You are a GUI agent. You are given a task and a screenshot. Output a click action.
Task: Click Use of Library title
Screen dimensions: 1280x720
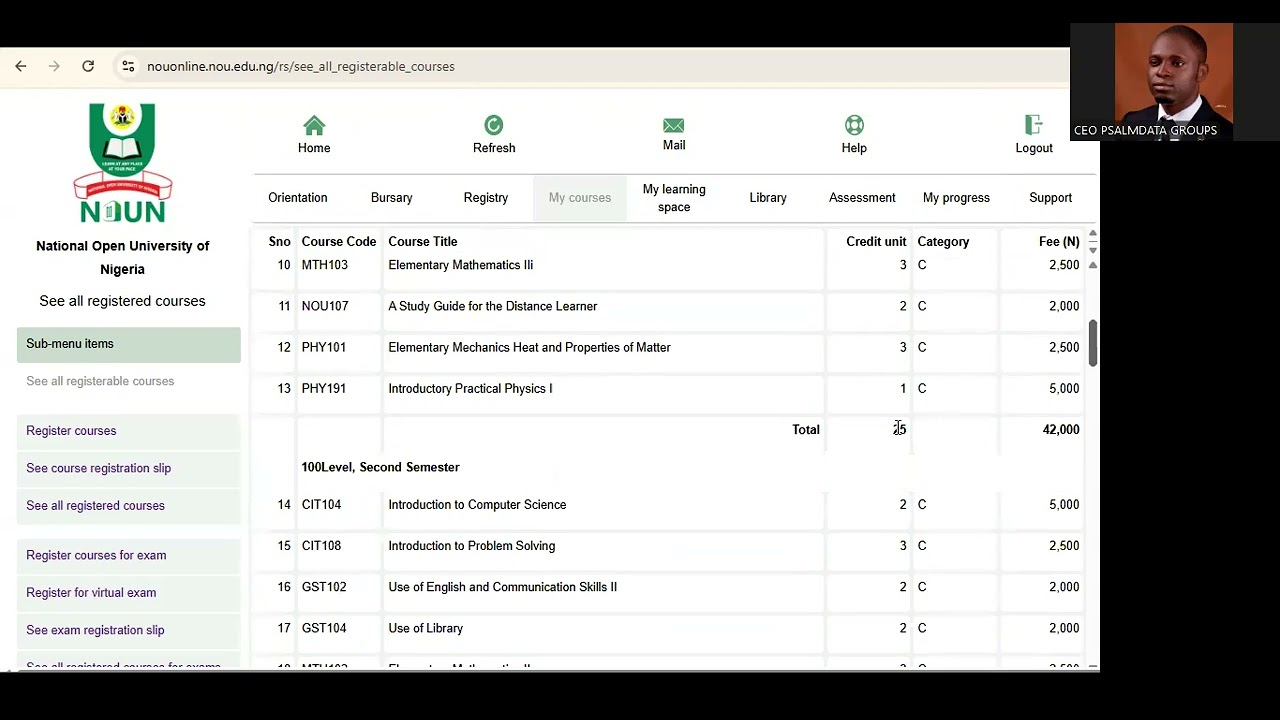(x=426, y=628)
